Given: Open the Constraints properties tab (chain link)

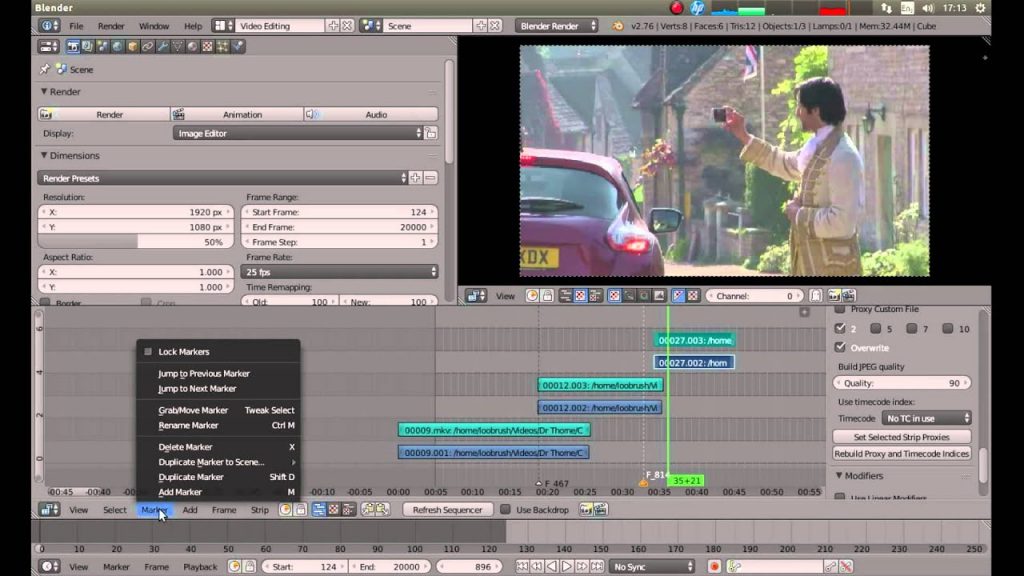Looking at the screenshot, I should tap(148, 46).
